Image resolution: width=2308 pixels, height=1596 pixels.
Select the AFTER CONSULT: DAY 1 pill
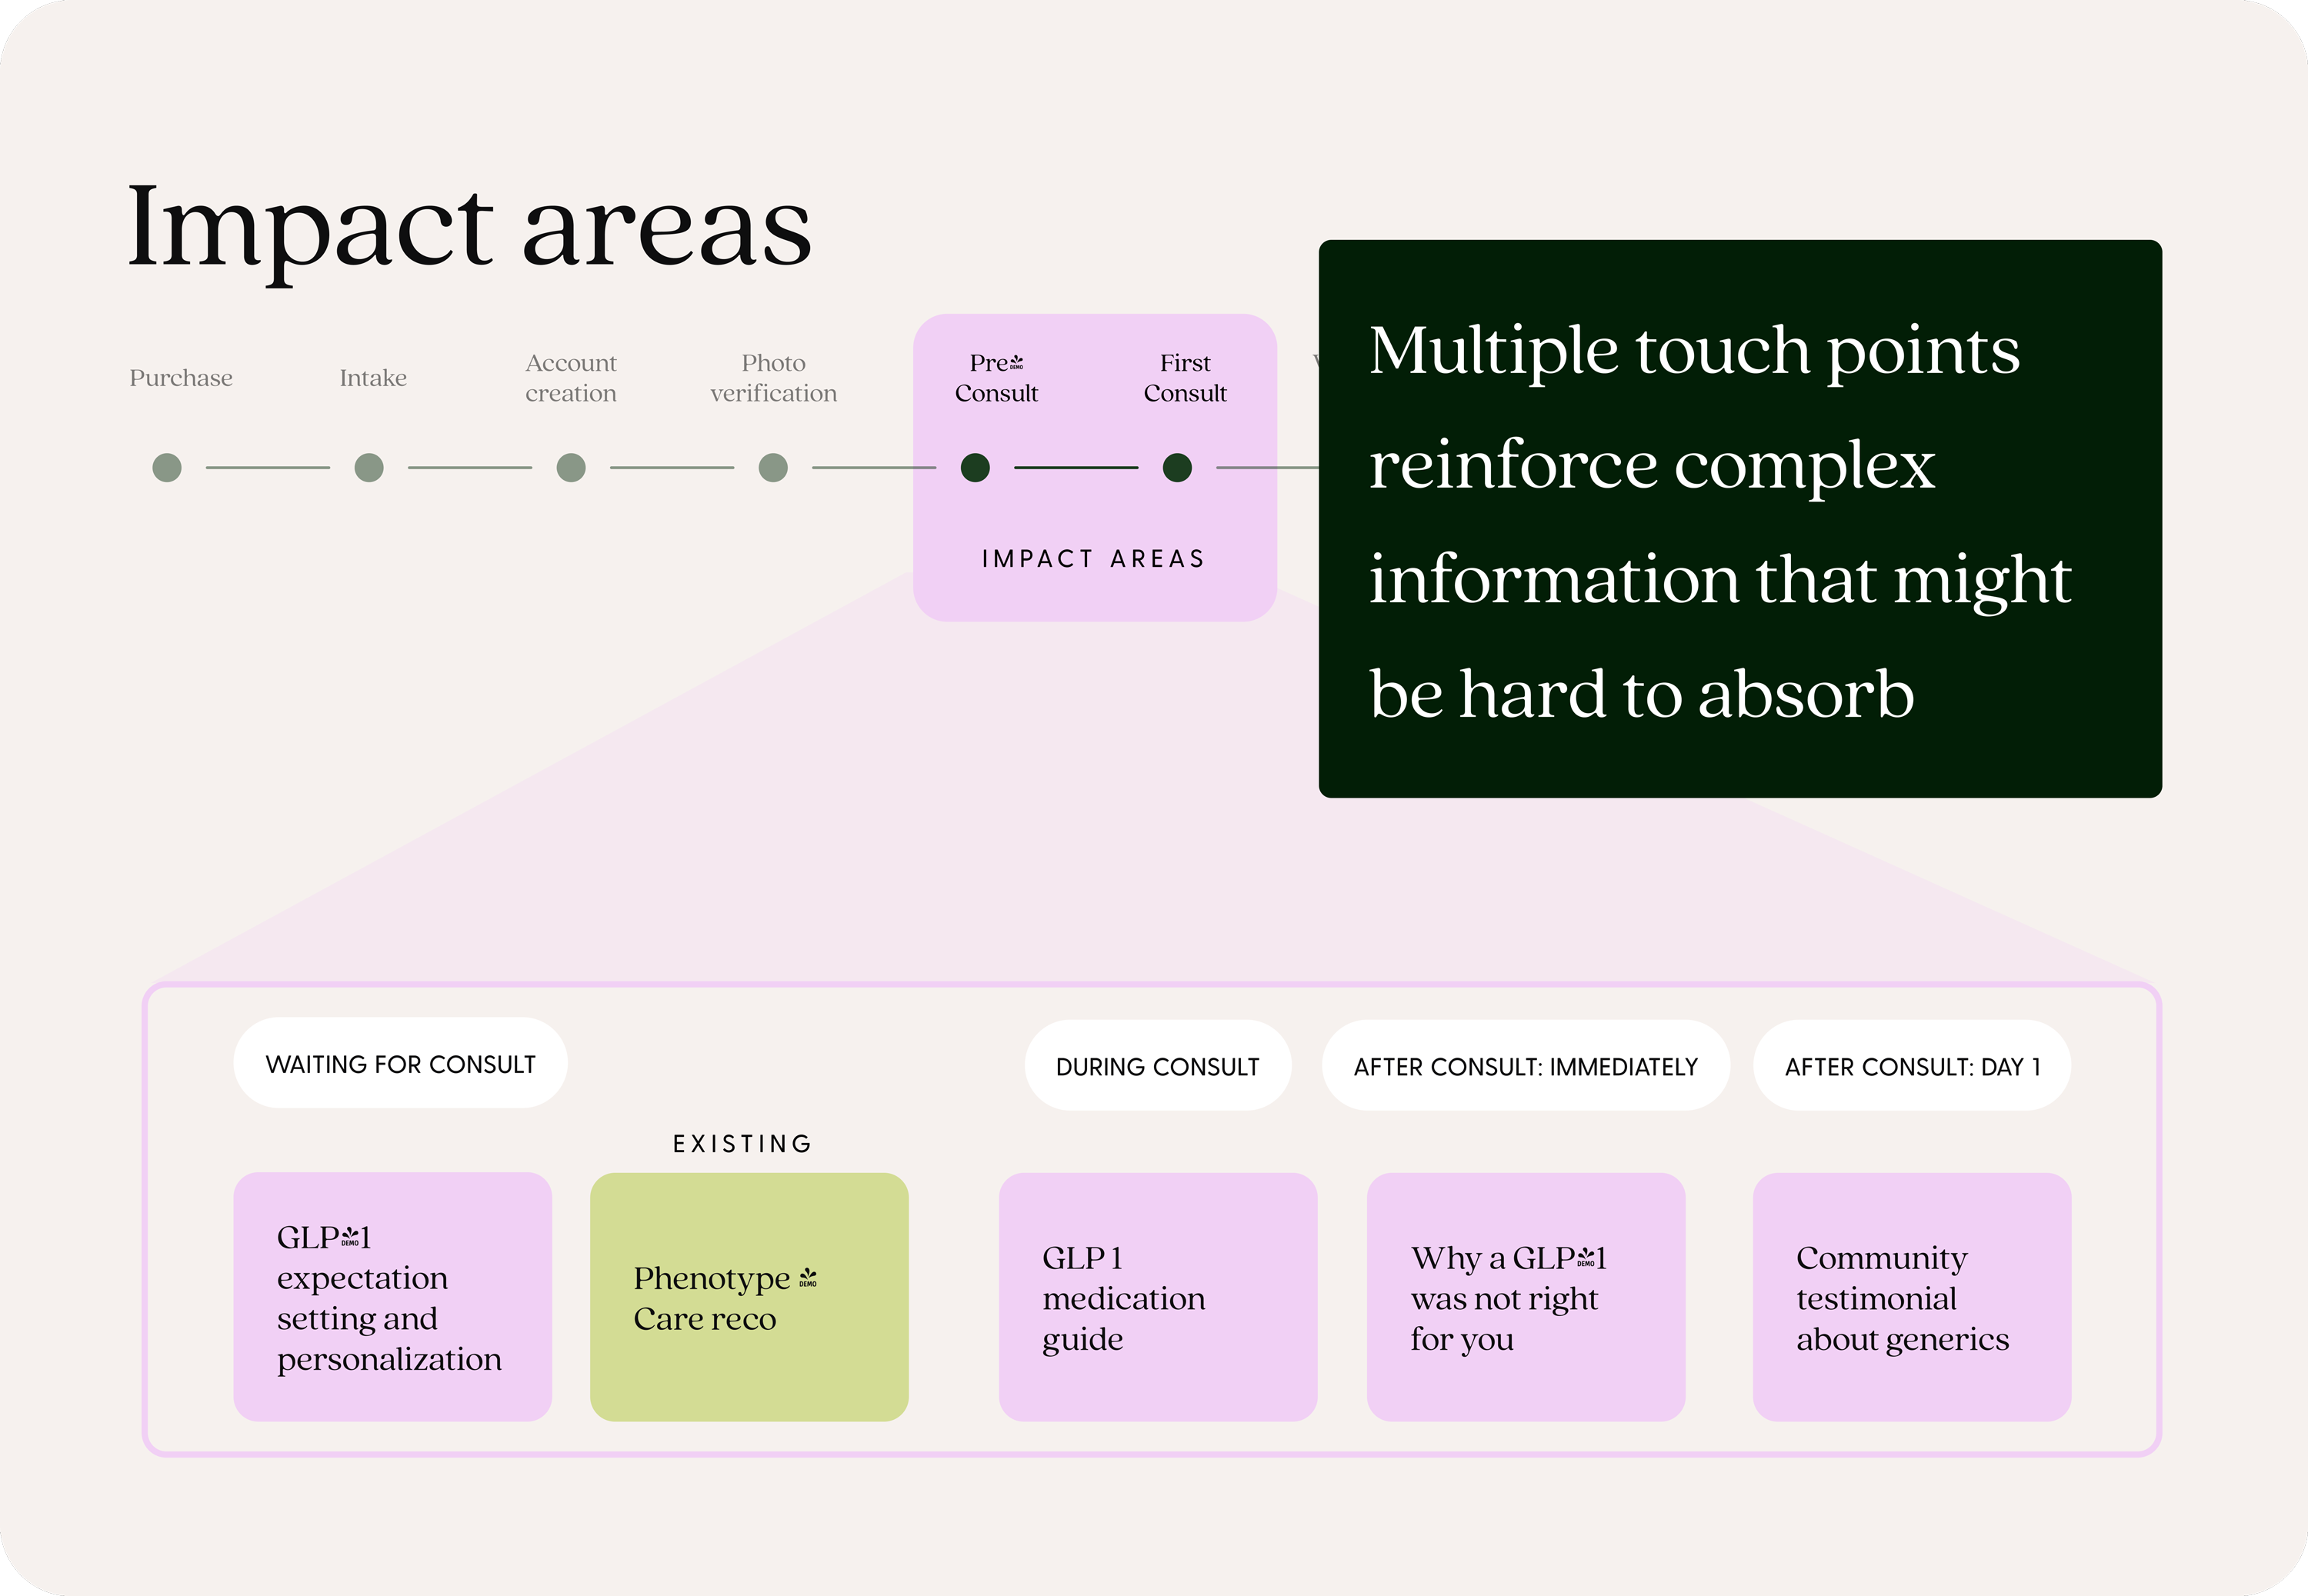coord(1911,1066)
